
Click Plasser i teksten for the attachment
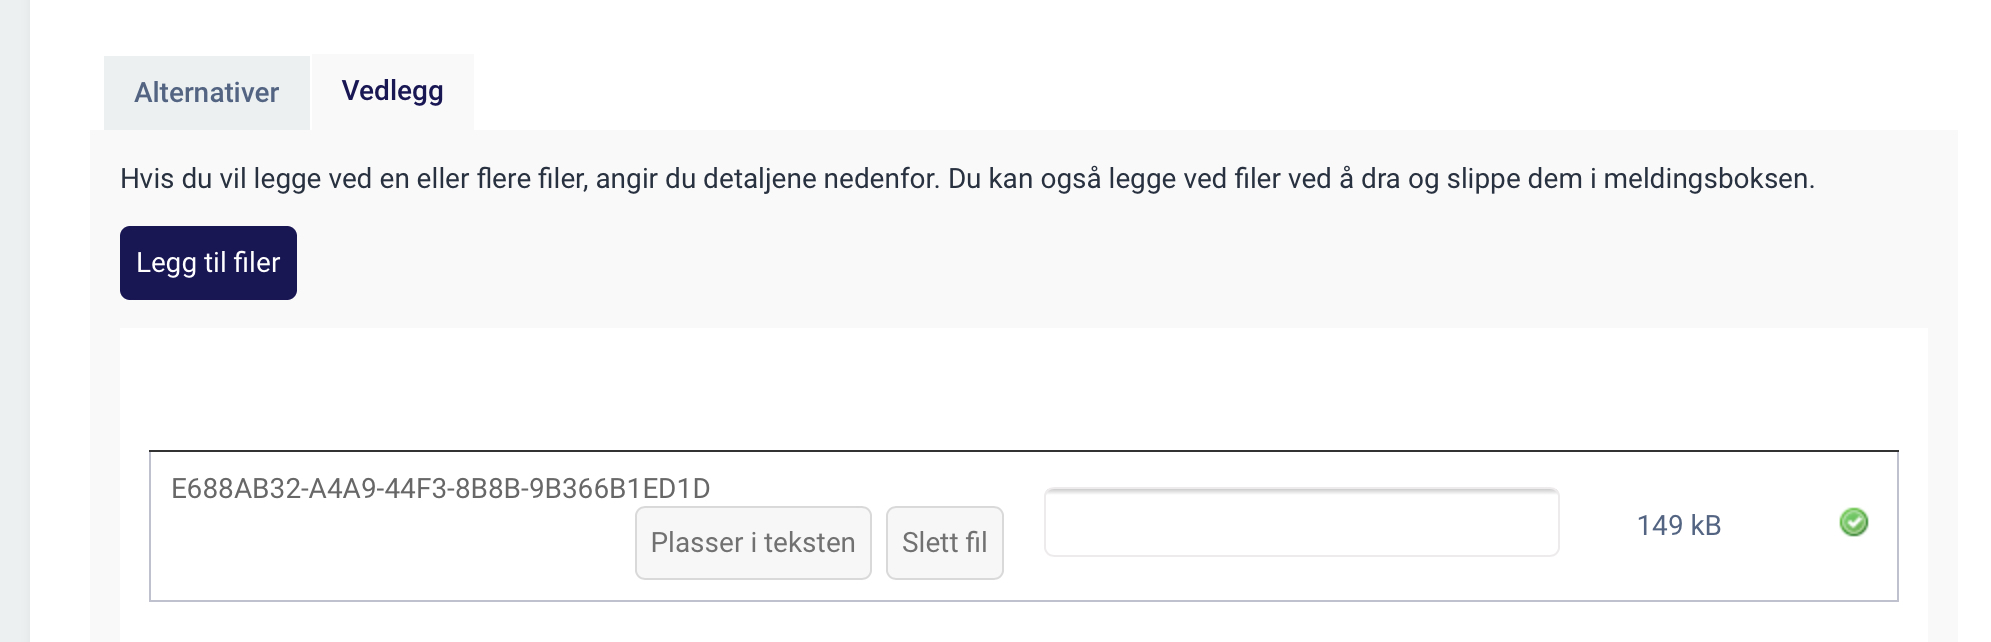coord(753,542)
